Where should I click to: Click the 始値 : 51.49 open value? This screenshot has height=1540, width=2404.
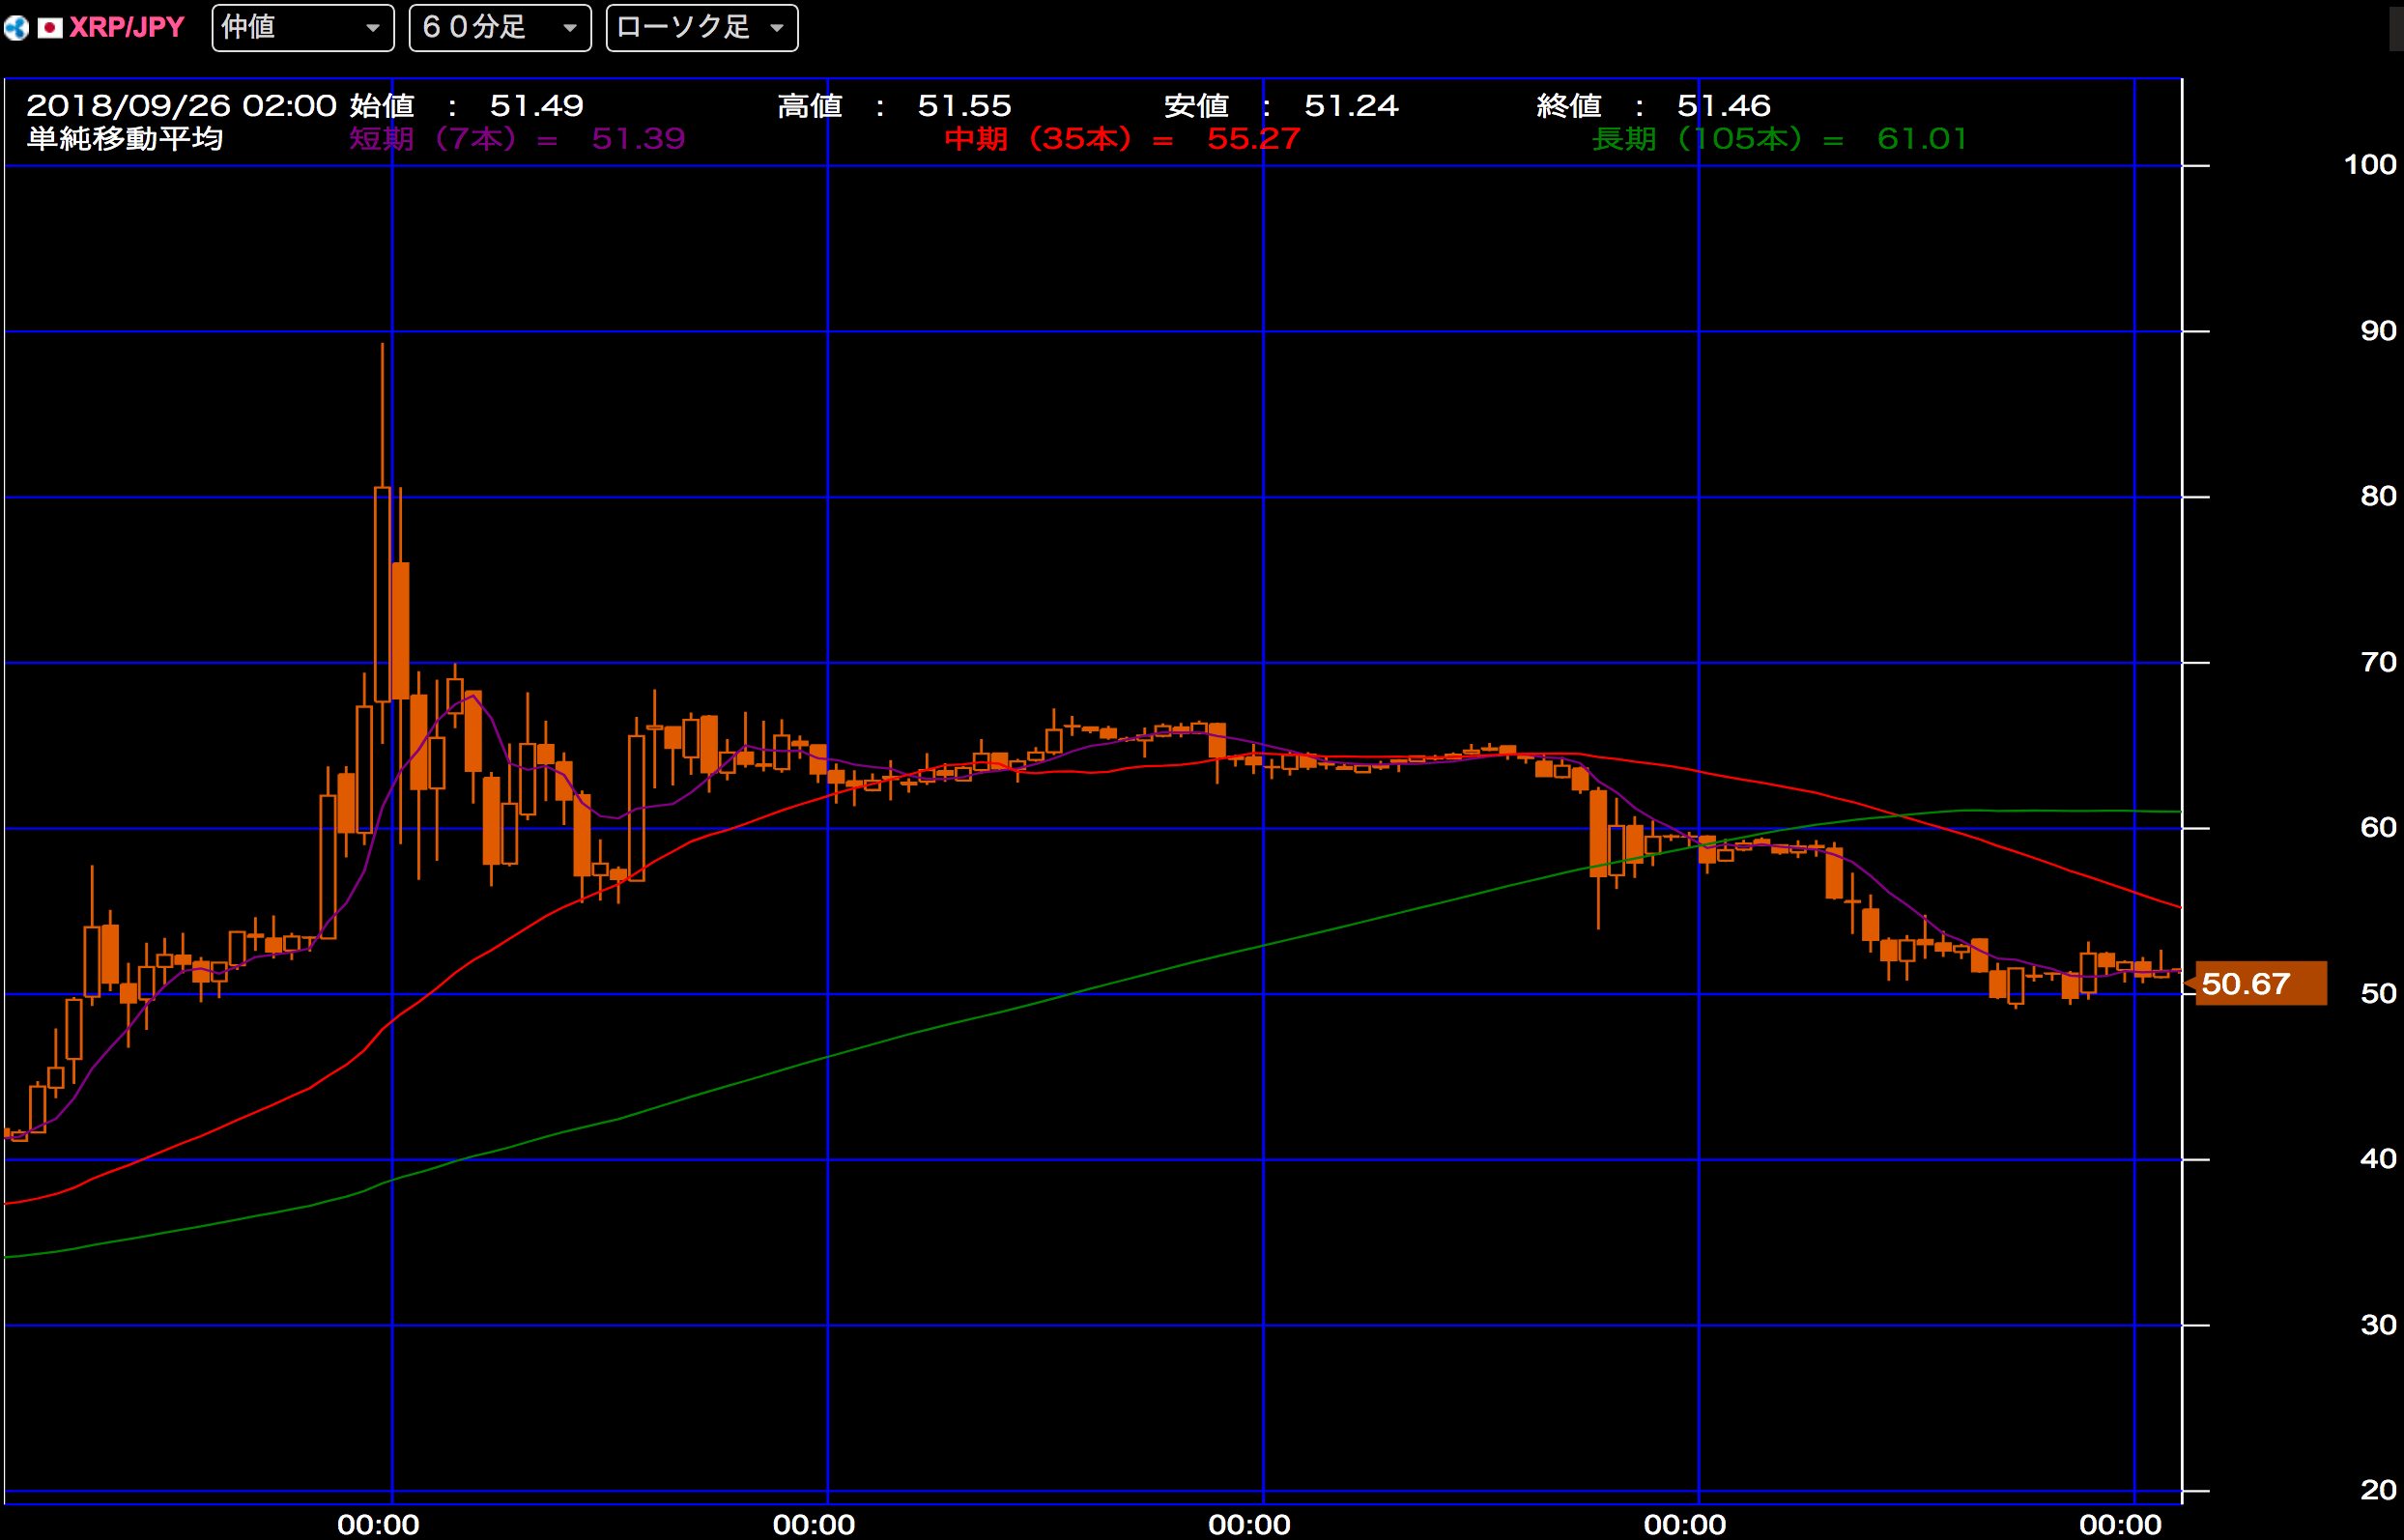coord(466,105)
